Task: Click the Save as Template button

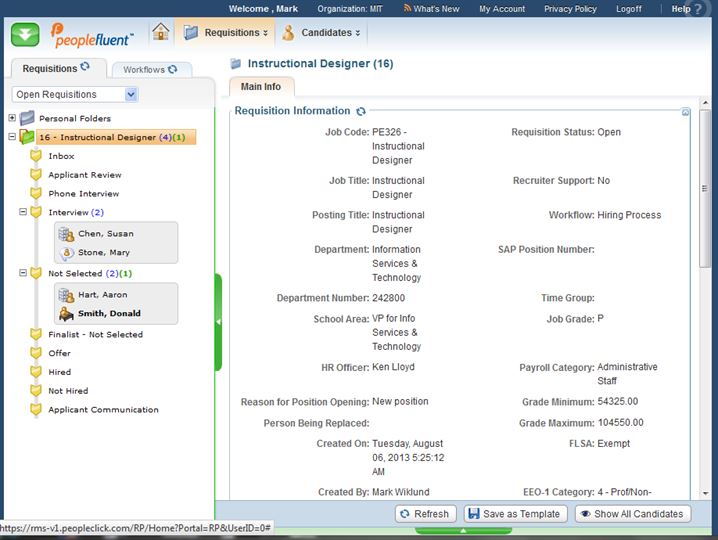Action: pyautogui.click(x=513, y=514)
